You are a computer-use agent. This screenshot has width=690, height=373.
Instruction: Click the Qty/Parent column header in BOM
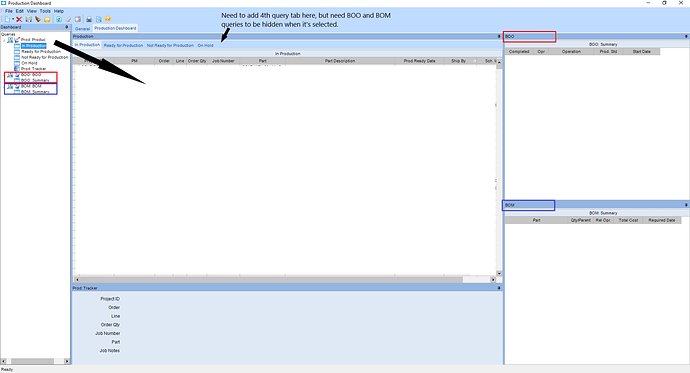[x=581, y=220]
